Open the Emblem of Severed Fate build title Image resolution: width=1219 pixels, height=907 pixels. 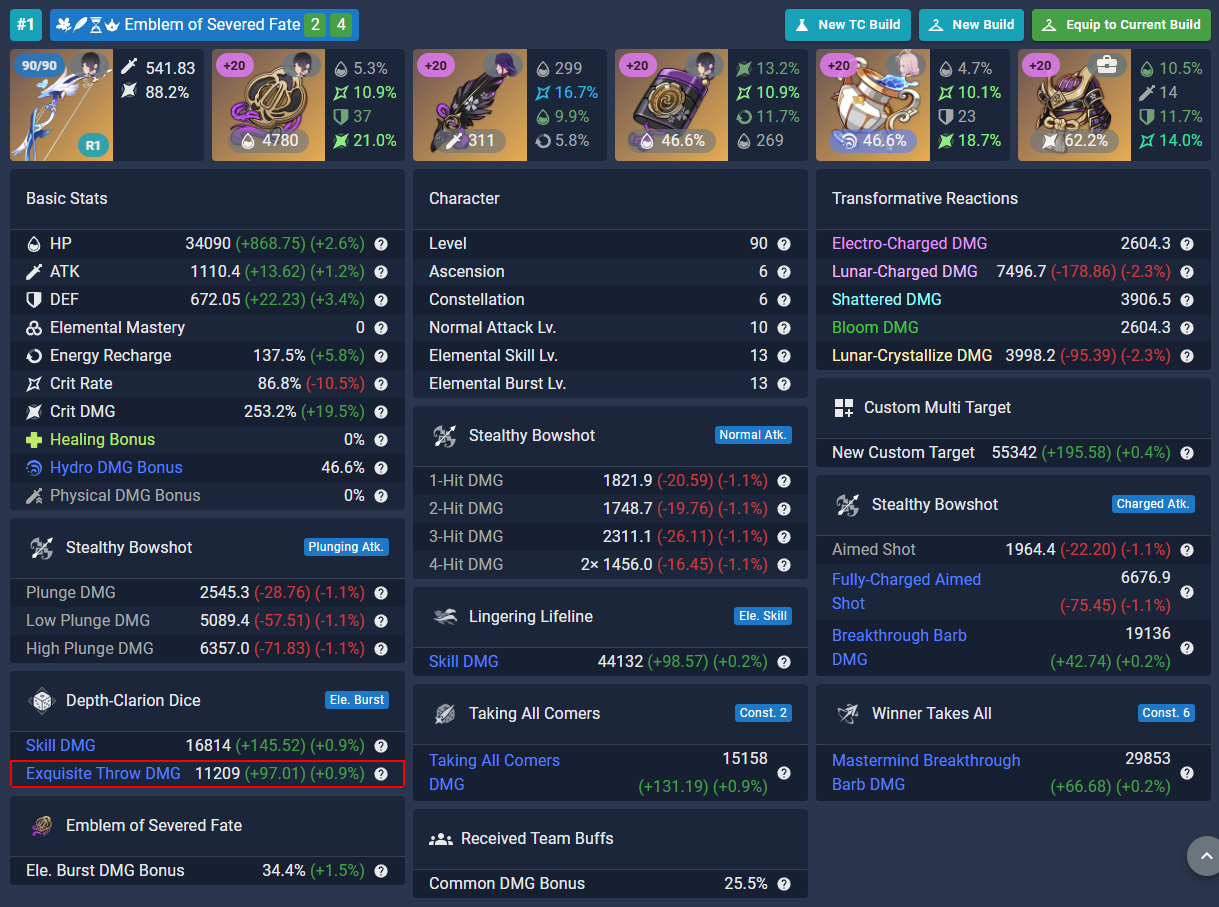tap(204, 24)
